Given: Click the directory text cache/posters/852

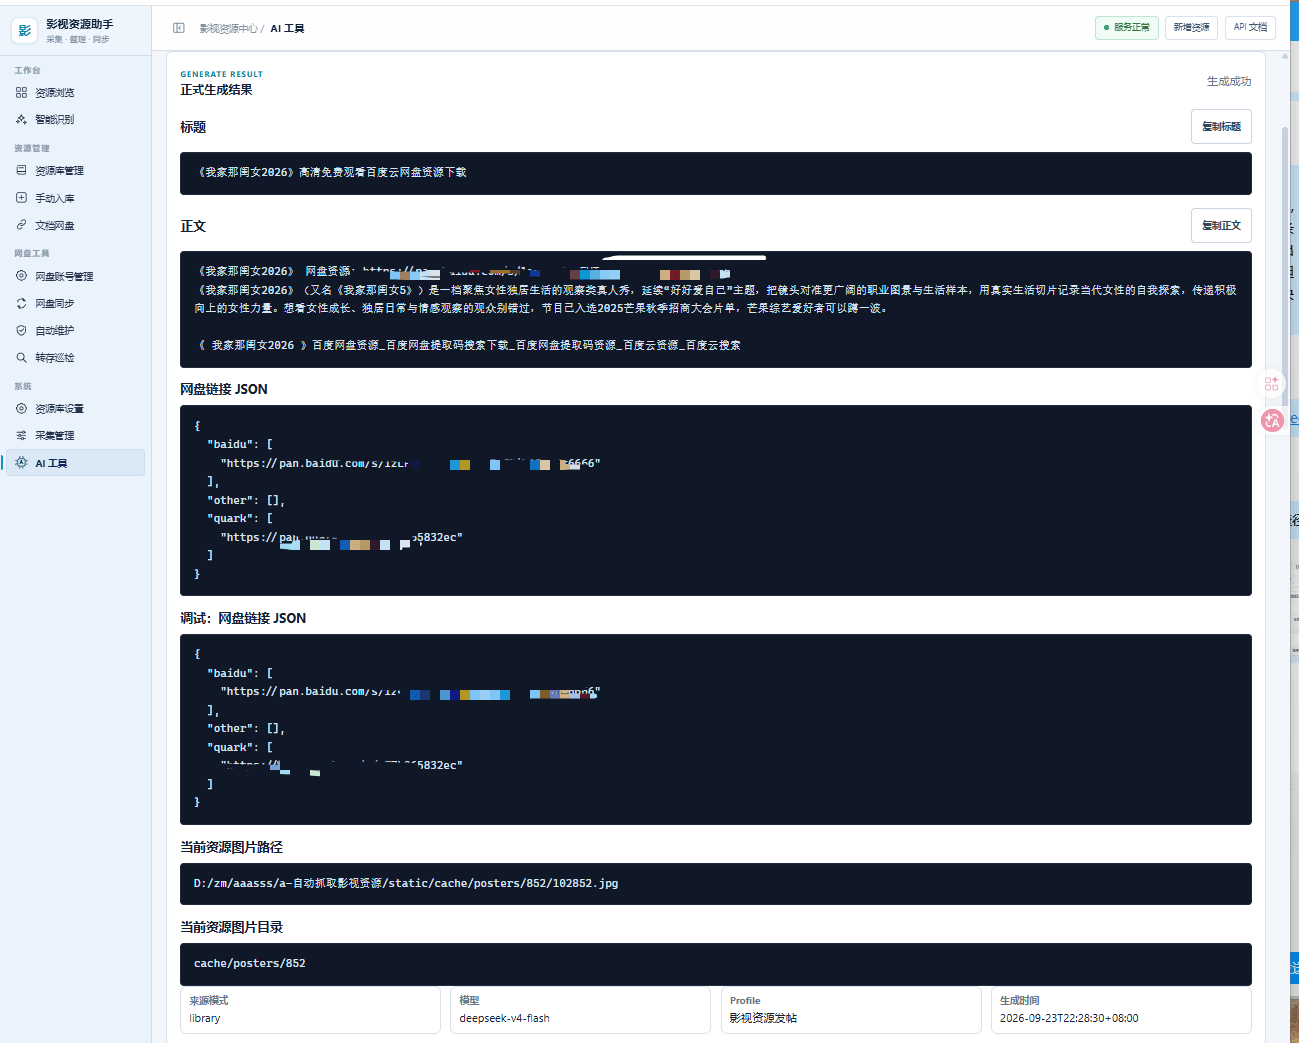Looking at the screenshot, I should click(x=250, y=964).
